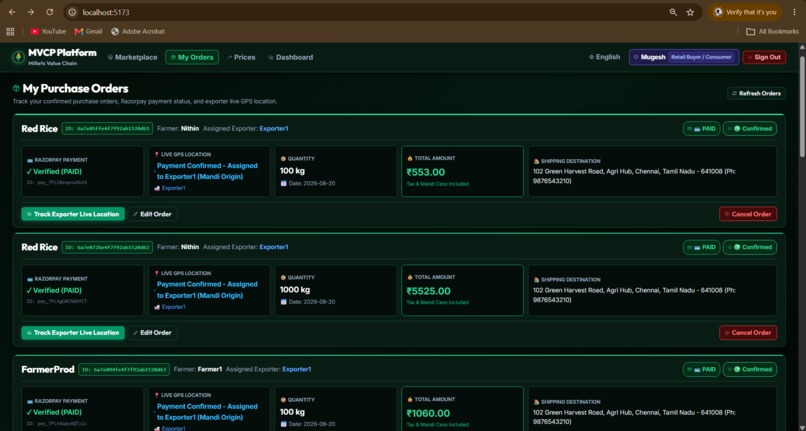Image resolution: width=806 pixels, height=431 pixels.
Task: Click PAID badge on the d61 Red Rice order
Action: [x=701, y=129]
